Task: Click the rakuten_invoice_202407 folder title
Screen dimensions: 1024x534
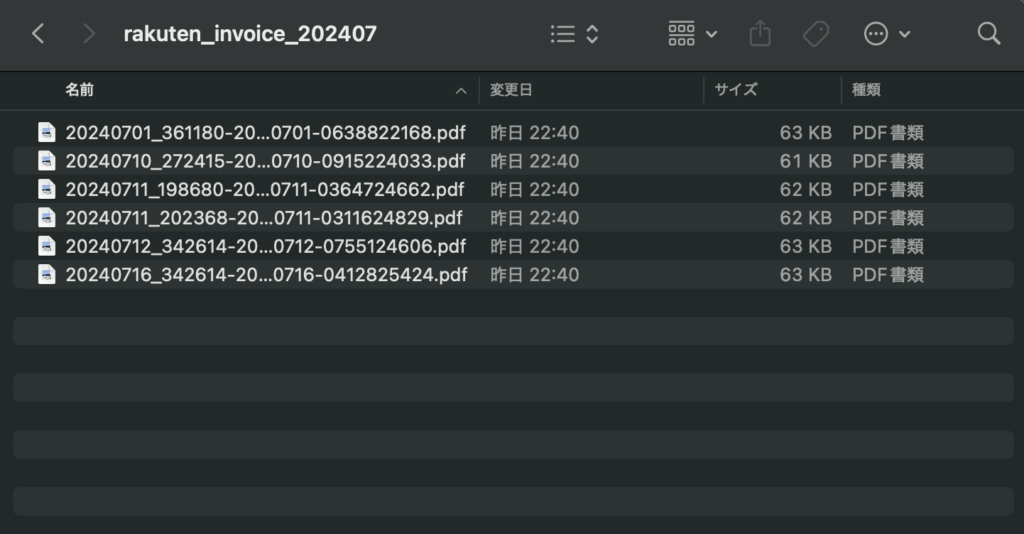Action: pos(250,34)
